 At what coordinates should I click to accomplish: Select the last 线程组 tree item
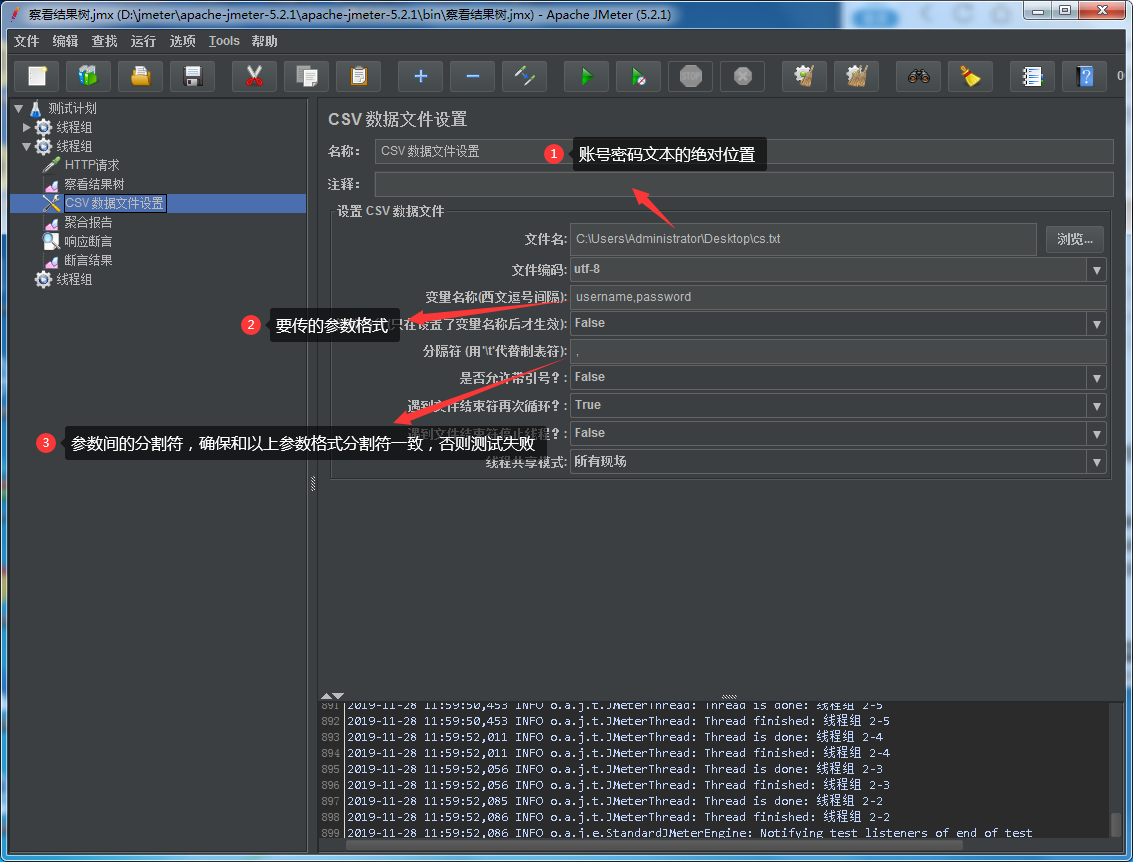[x=74, y=279]
